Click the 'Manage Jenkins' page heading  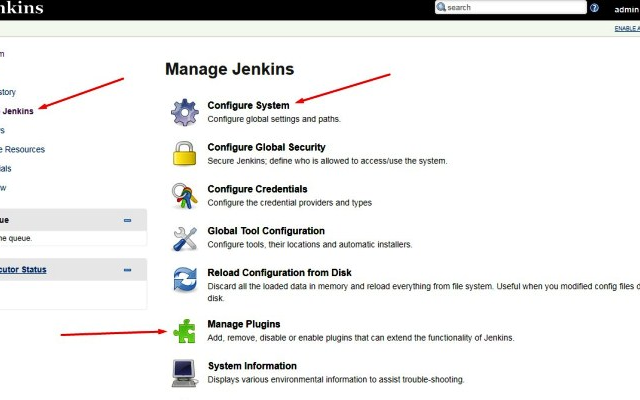click(229, 69)
